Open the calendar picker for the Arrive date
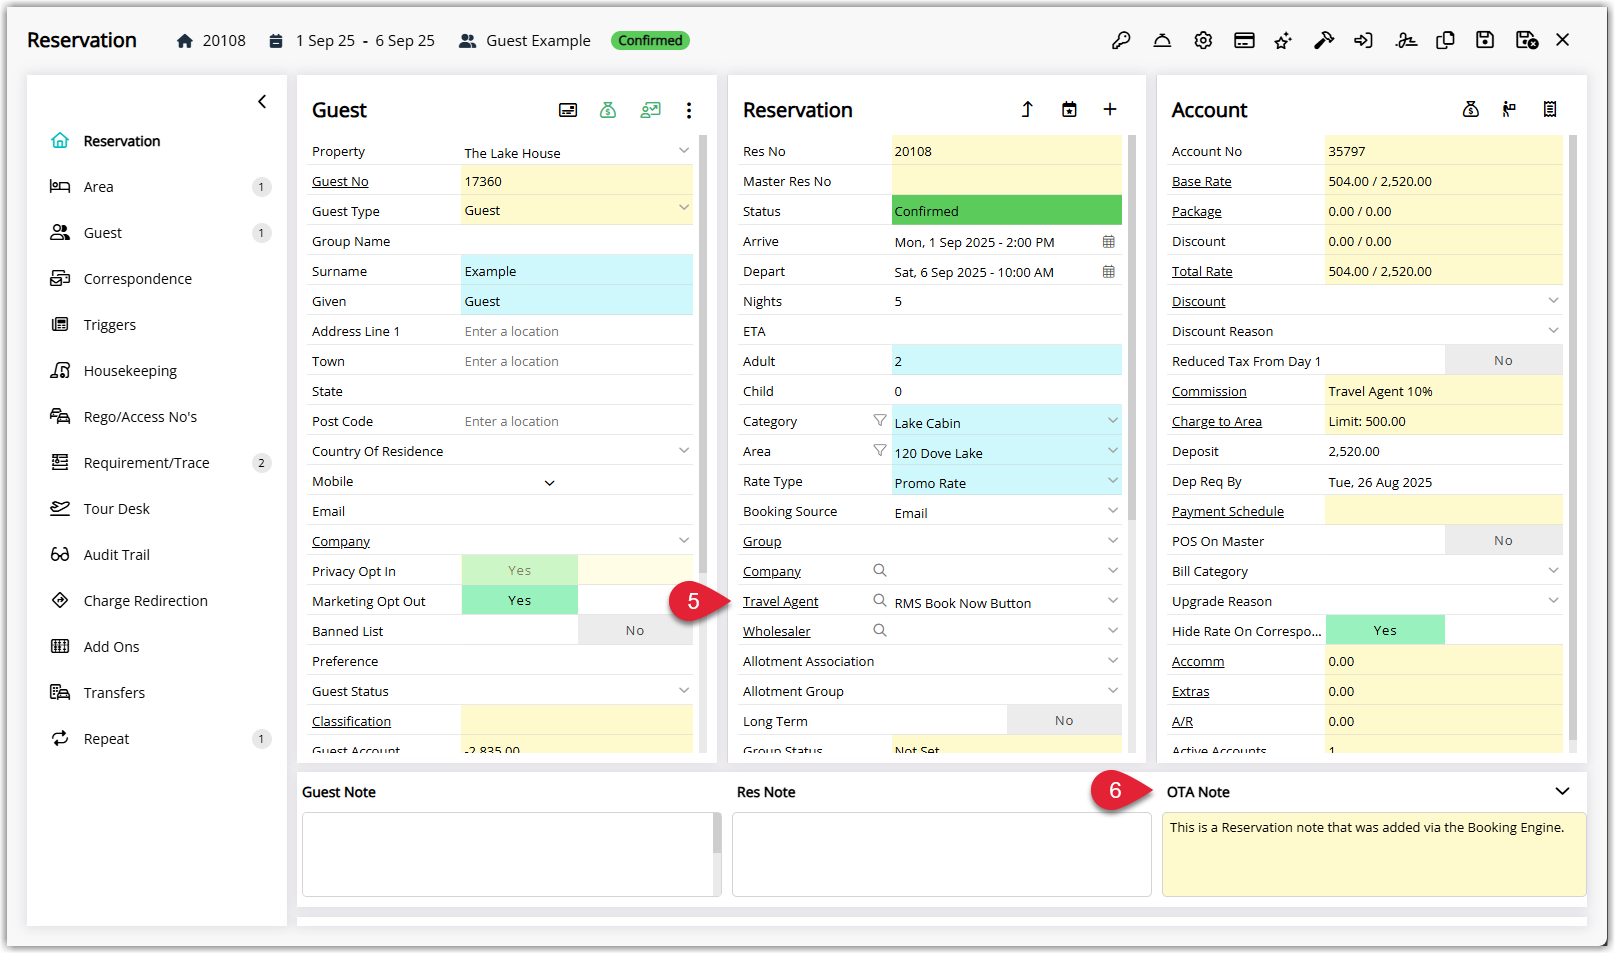This screenshot has height=954, width=1616. coord(1109,242)
